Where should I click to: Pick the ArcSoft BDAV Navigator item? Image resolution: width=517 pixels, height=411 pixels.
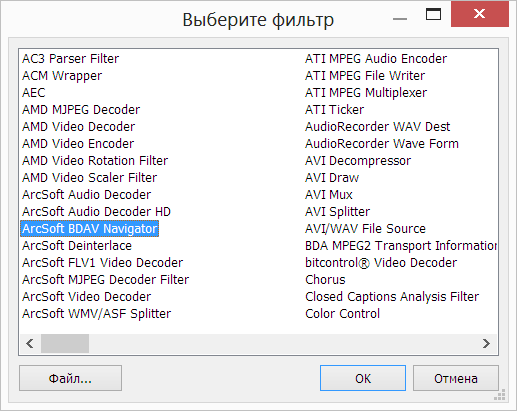[89, 229]
